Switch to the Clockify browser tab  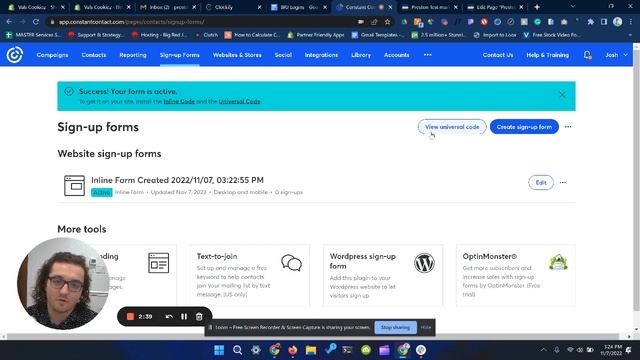click(233, 7)
